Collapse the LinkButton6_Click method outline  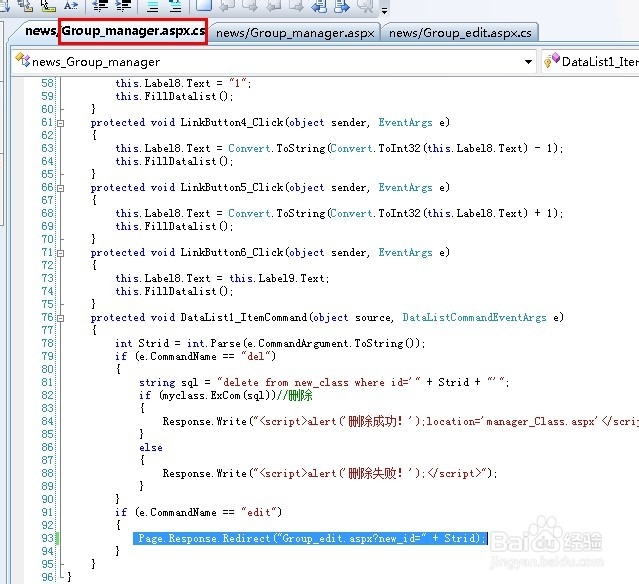click(x=61, y=253)
